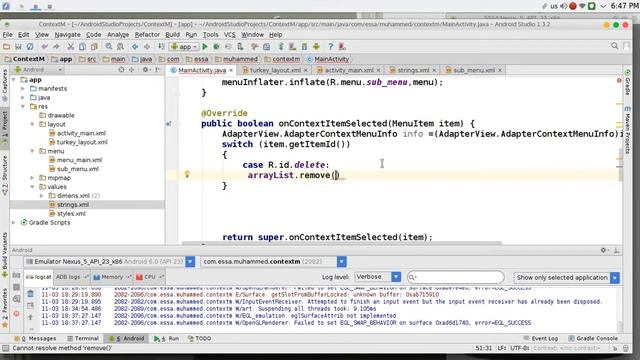640x360 pixels.
Task: Select styles.xml in project tree
Action: click(x=71, y=214)
